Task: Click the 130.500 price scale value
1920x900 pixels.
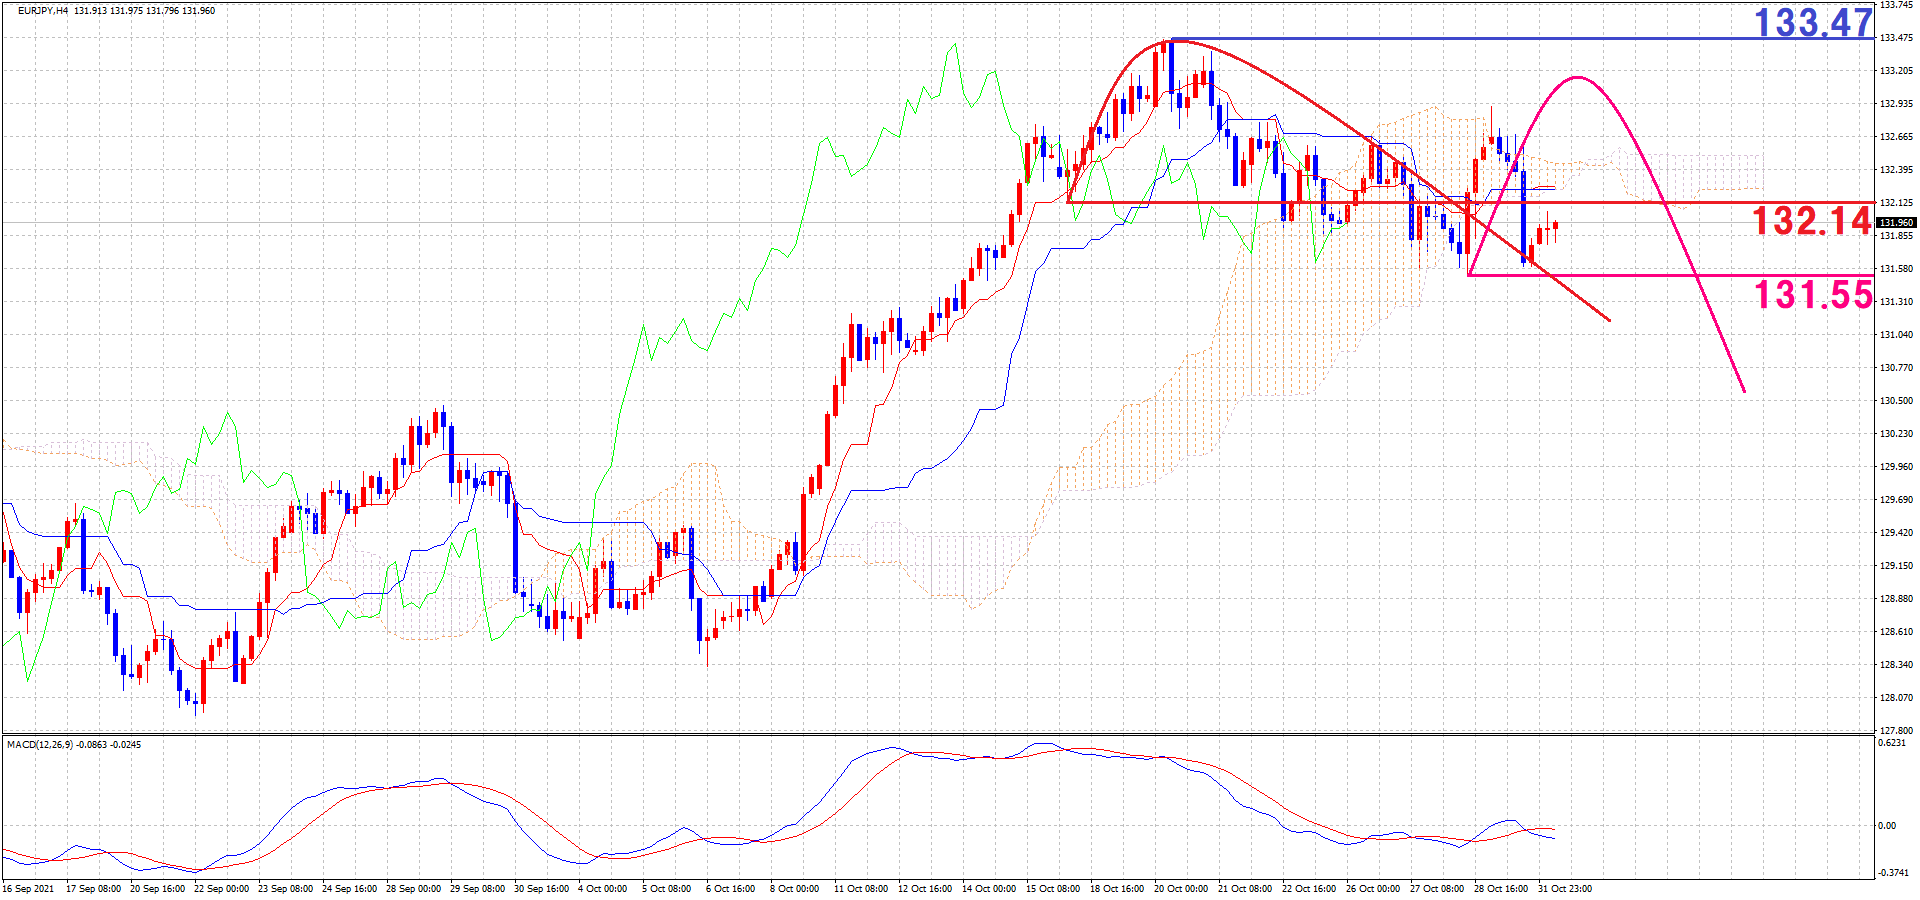Action: coord(1896,401)
